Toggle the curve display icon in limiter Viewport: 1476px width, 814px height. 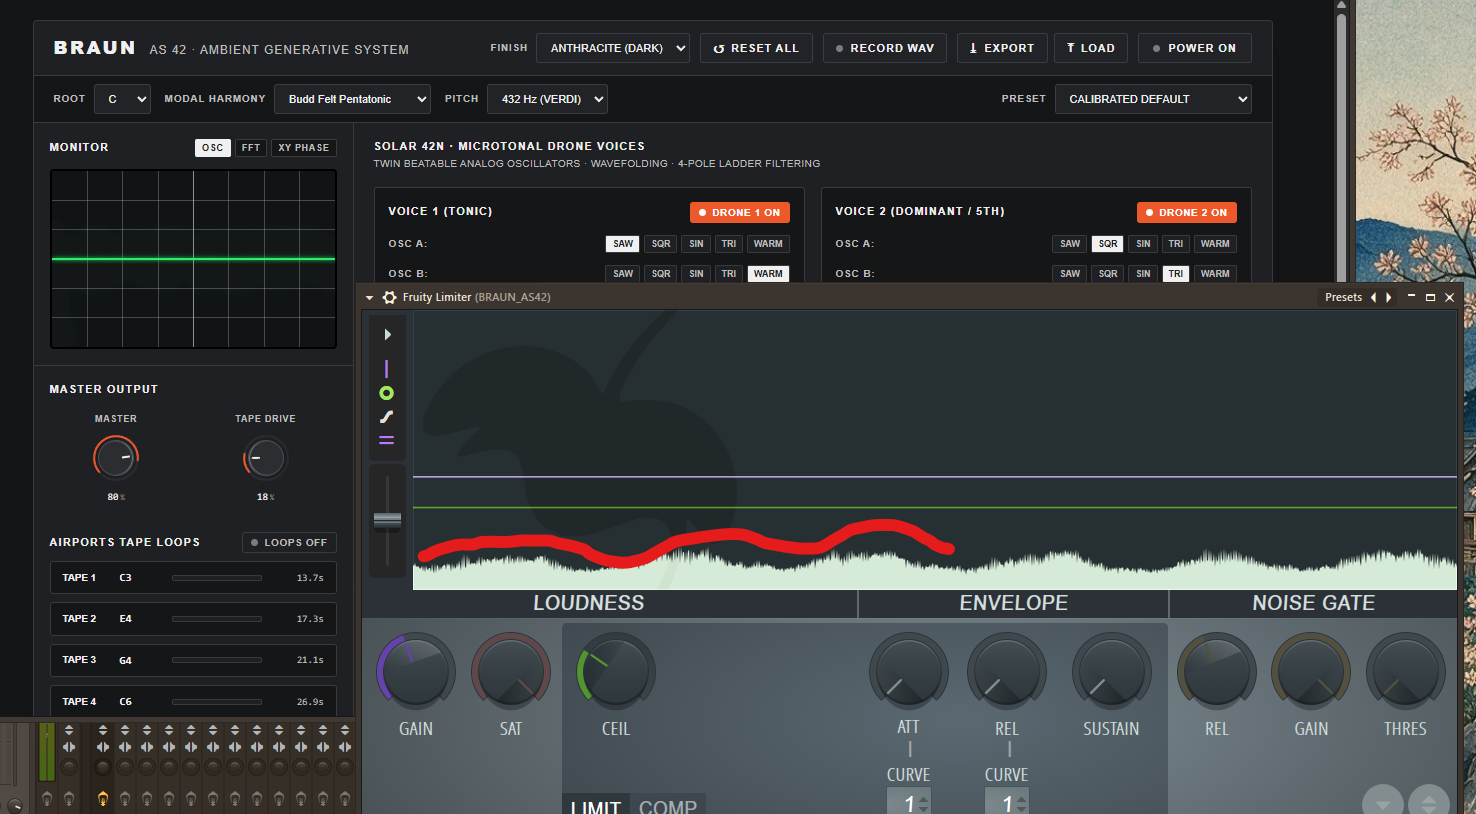387,417
